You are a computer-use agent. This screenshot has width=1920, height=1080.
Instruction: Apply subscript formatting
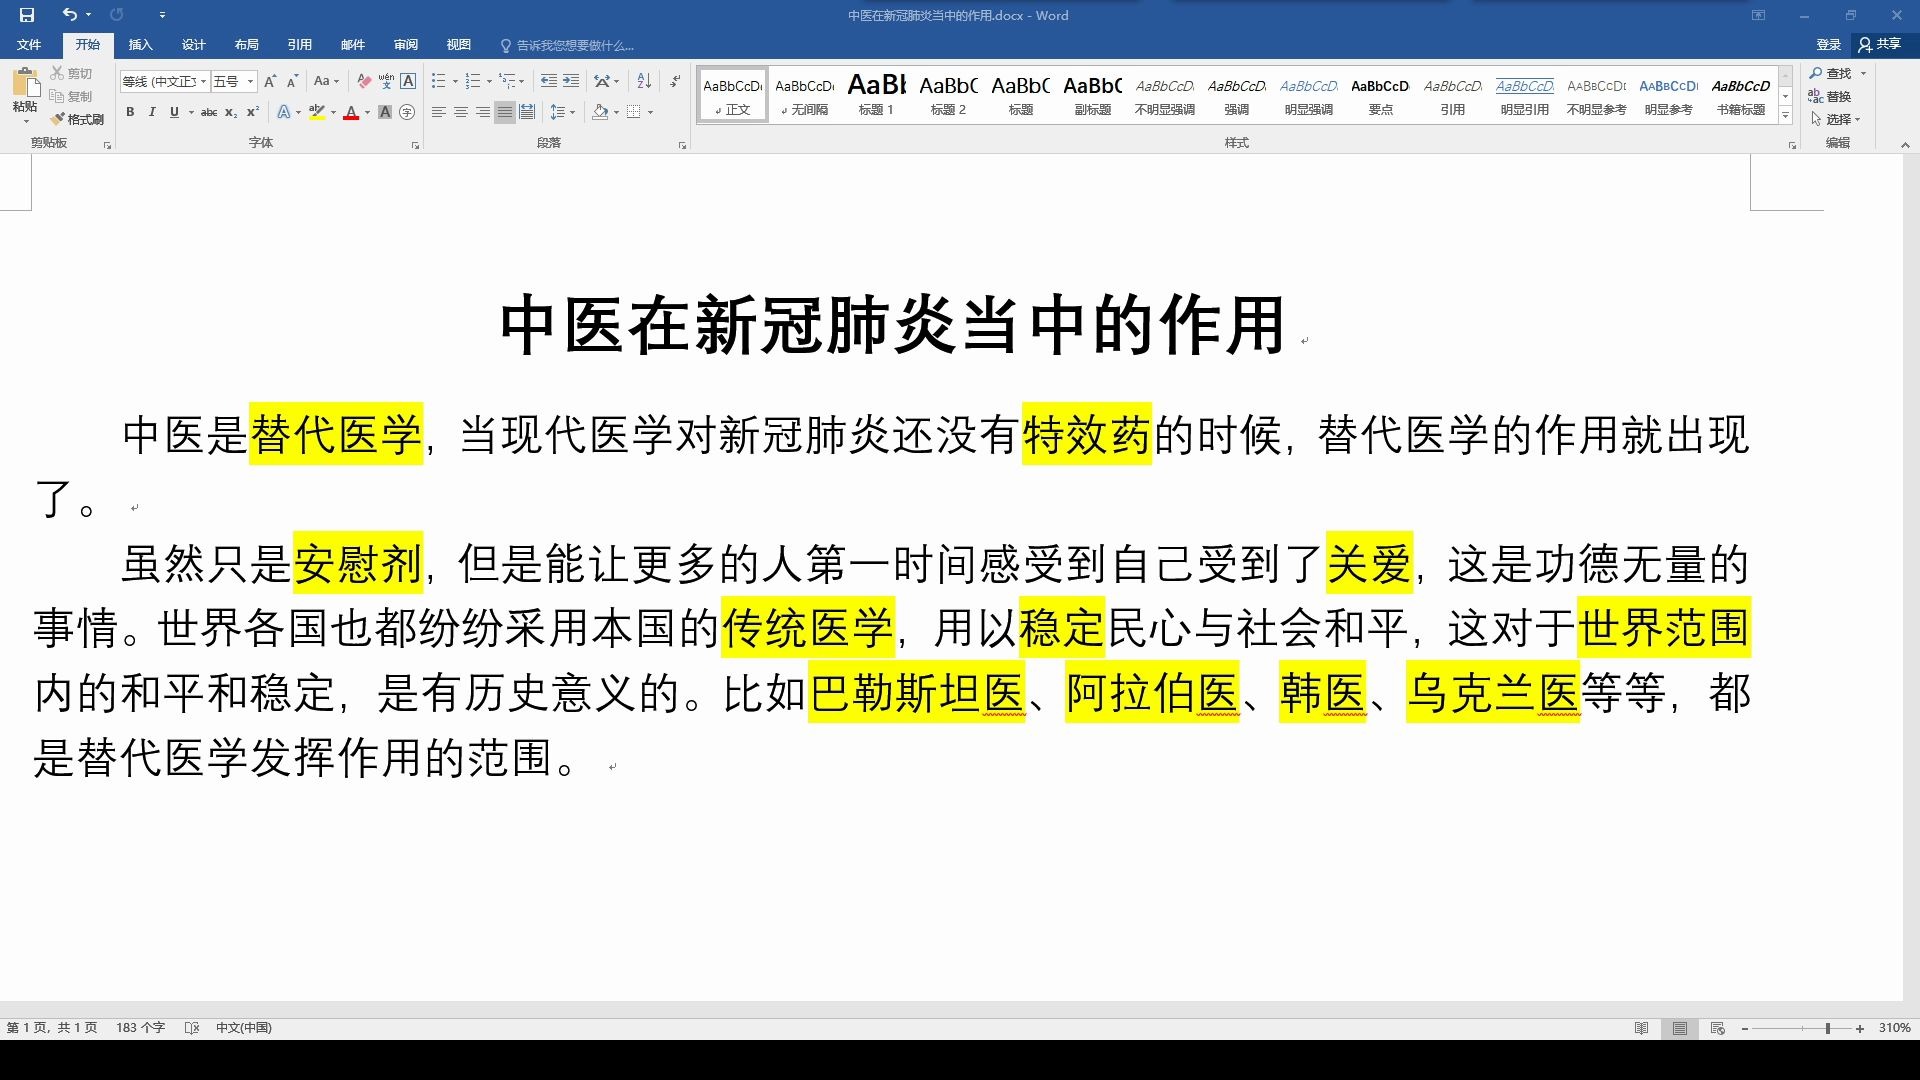[x=230, y=112]
